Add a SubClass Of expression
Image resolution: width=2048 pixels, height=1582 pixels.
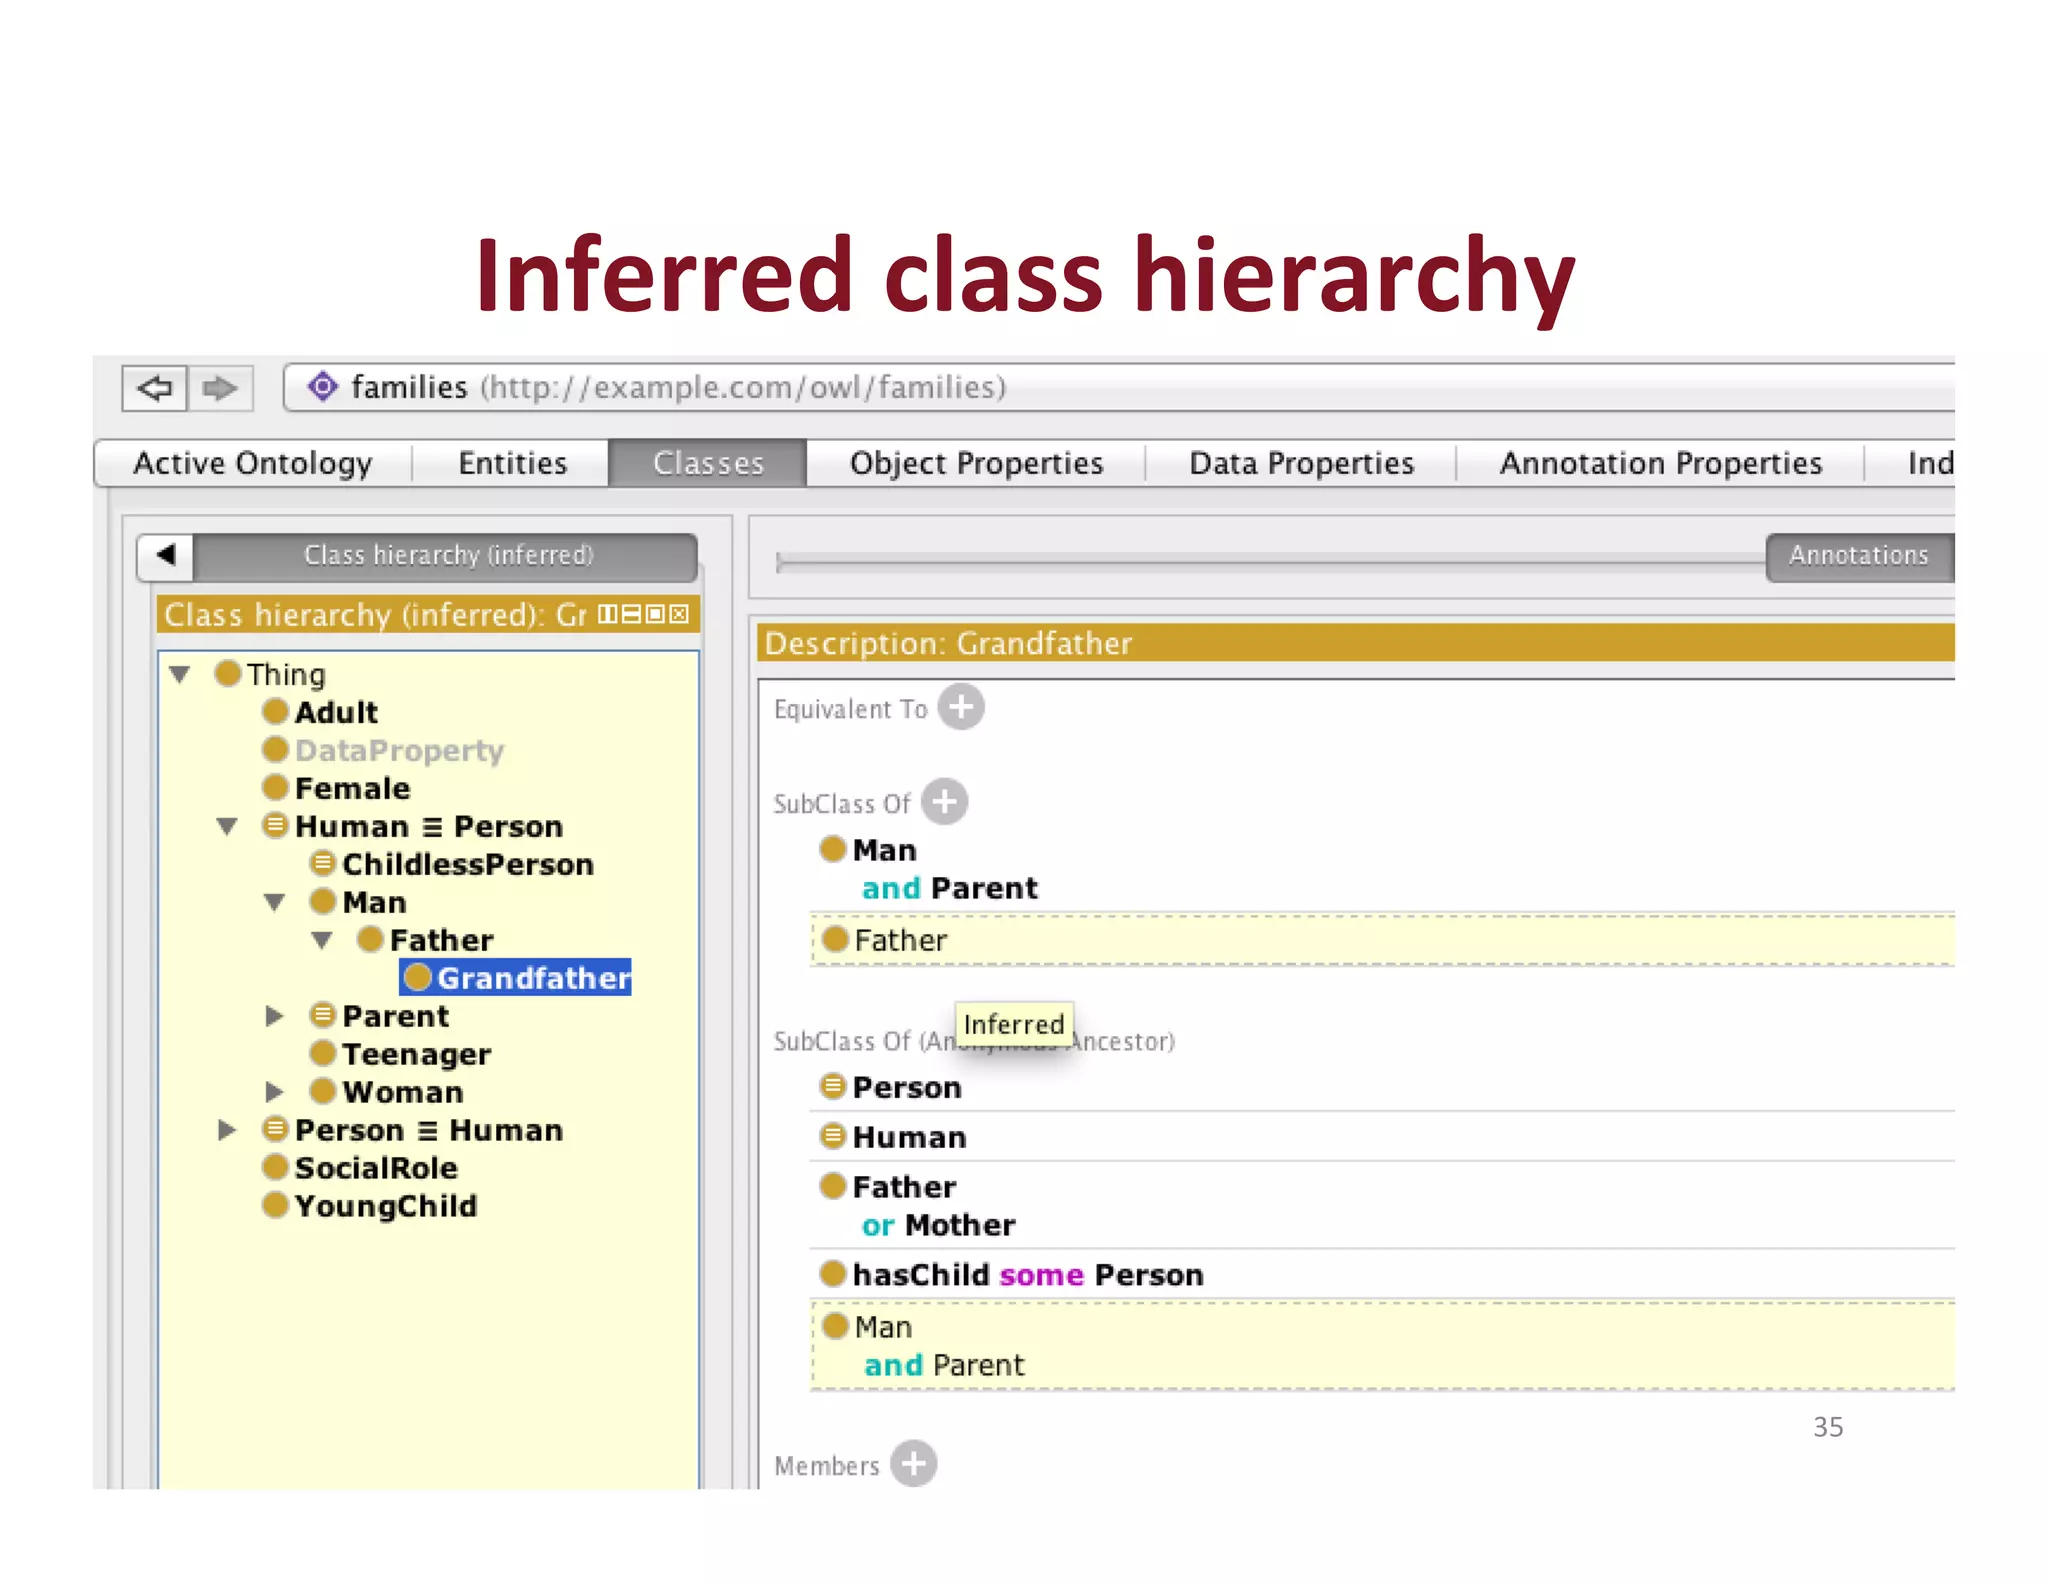(944, 802)
